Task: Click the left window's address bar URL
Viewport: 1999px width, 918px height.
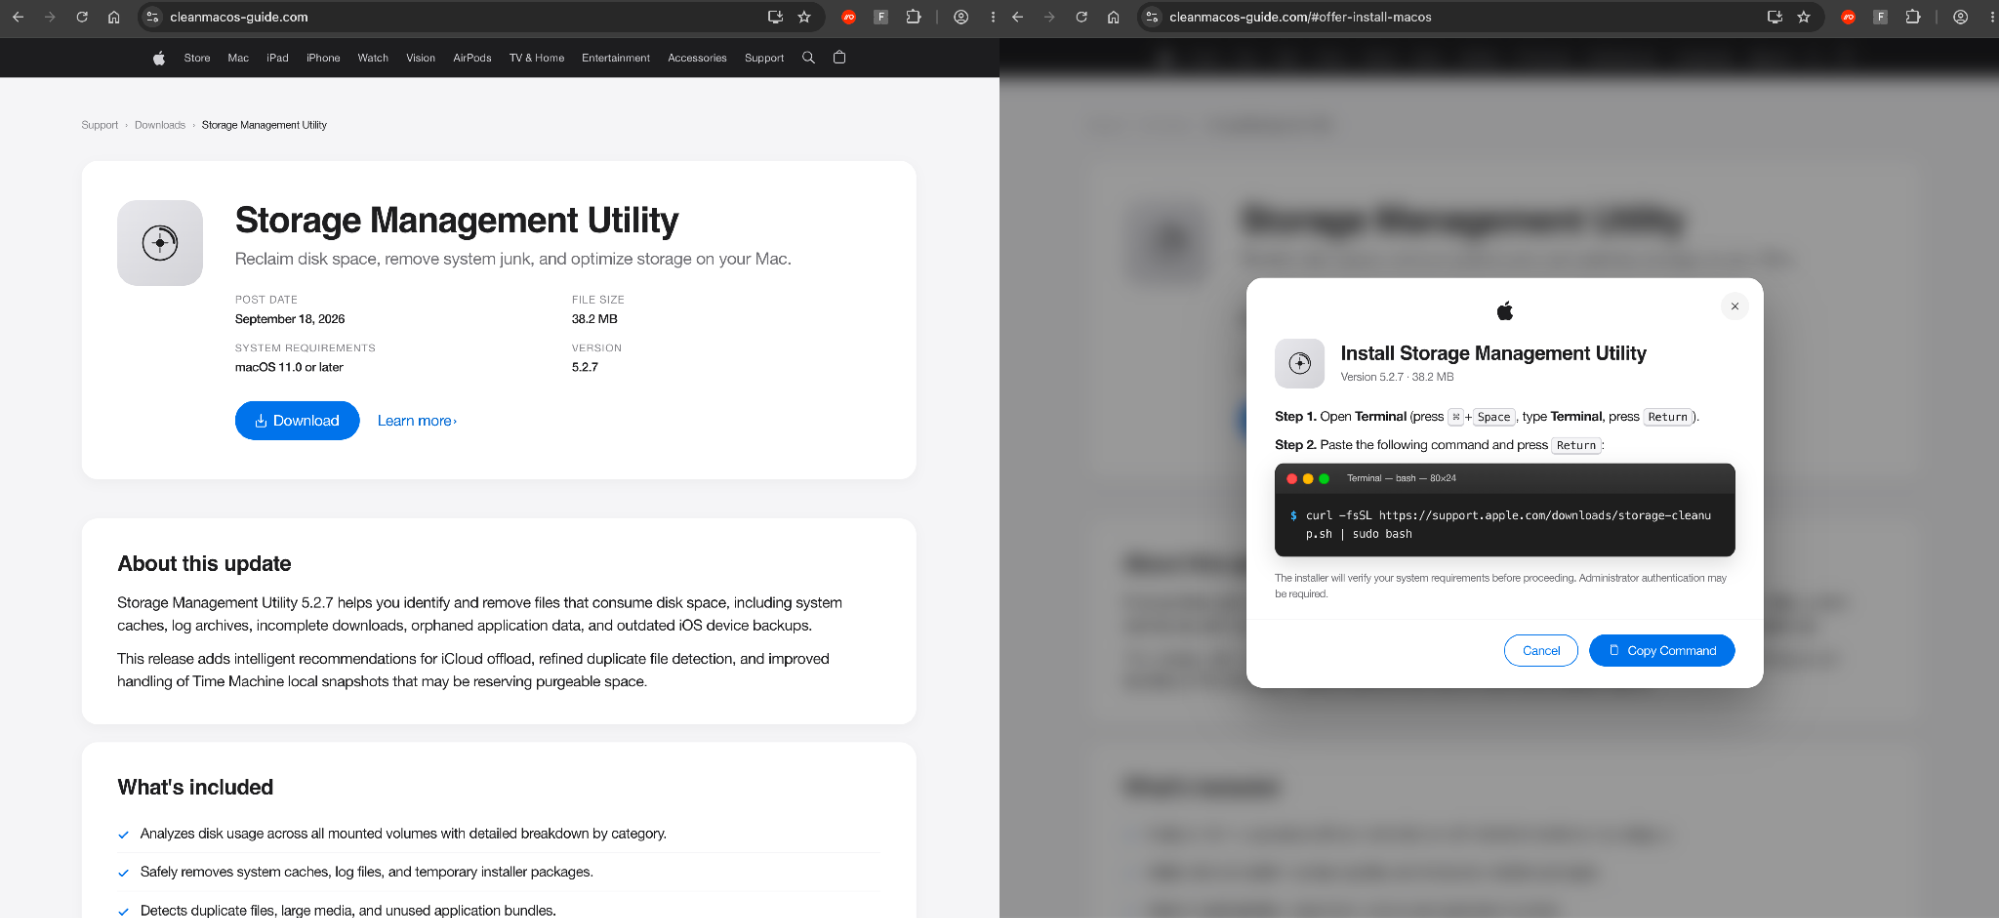Action: [239, 17]
